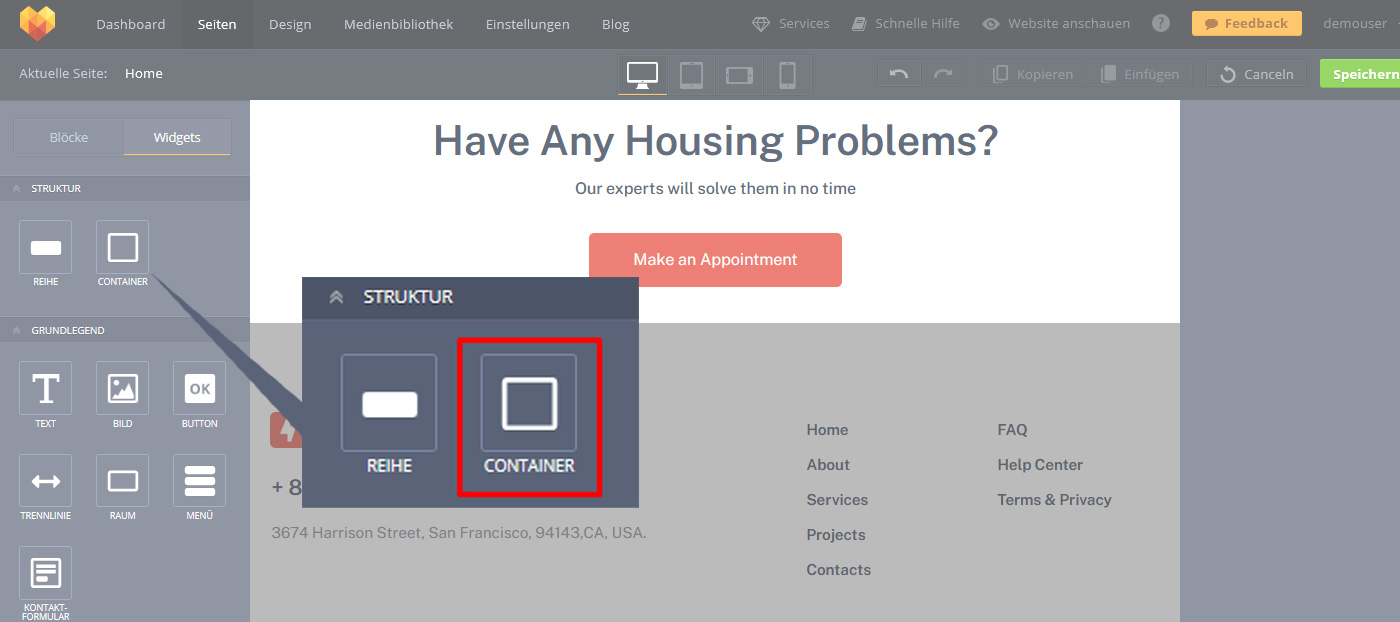Pick the Bild image widget
Viewport: 1400px width, 622px height.
click(x=122, y=389)
